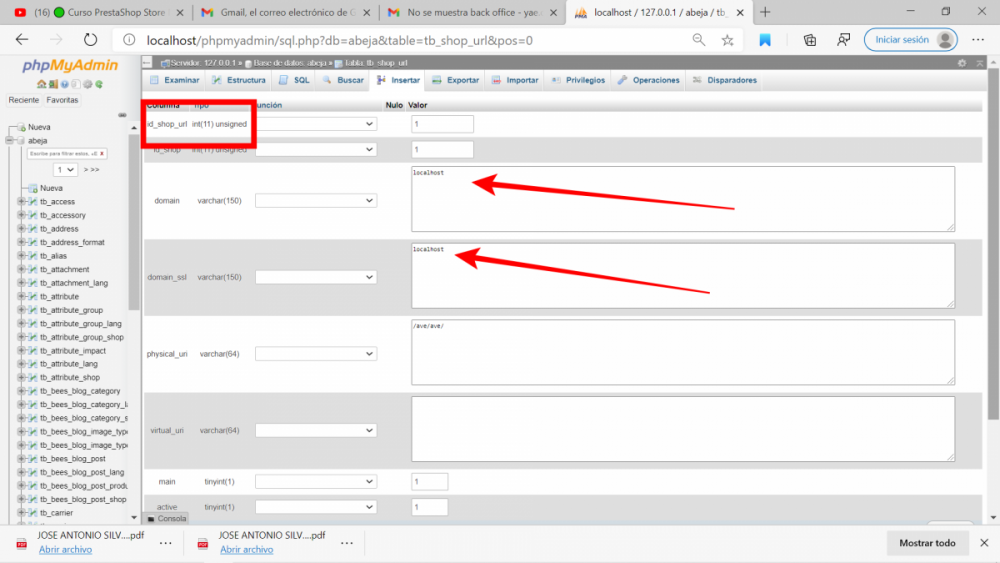Click the page settings gear icon
The height and width of the screenshot is (563, 1000).
(962, 63)
